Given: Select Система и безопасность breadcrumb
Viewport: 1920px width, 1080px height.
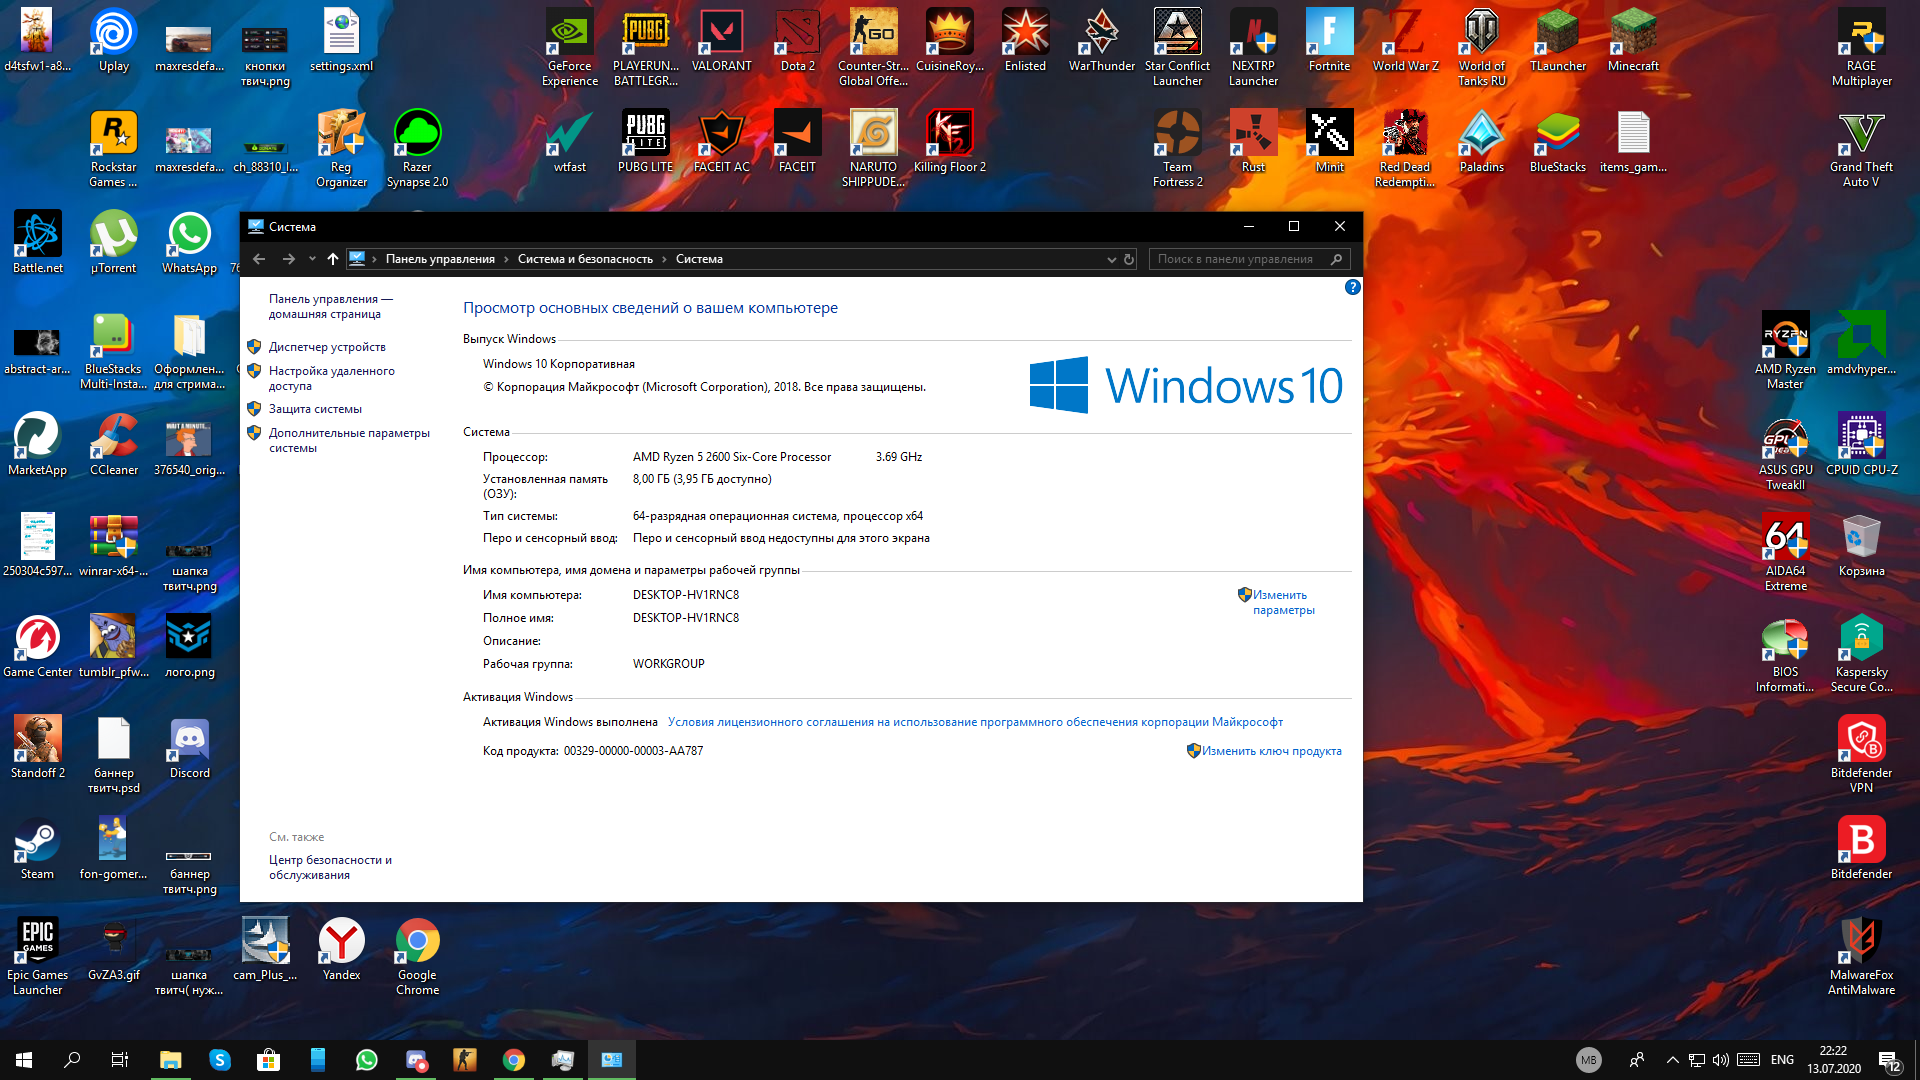Looking at the screenshot, I should [x=585, y=259].
